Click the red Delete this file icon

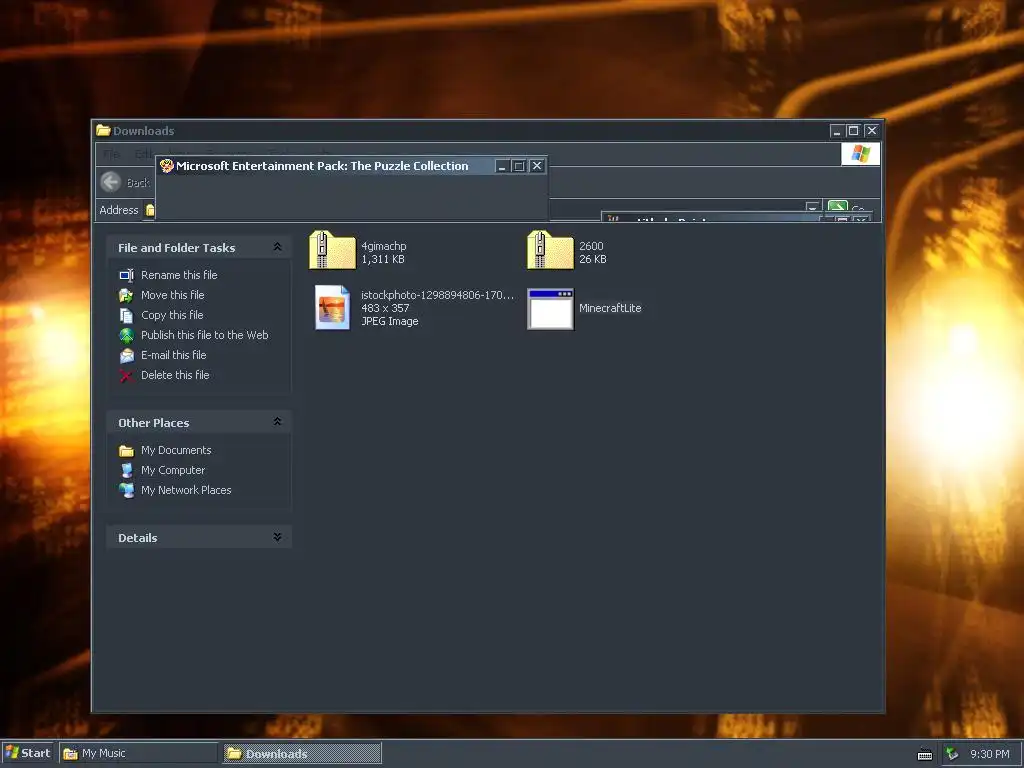pos(127,376)
